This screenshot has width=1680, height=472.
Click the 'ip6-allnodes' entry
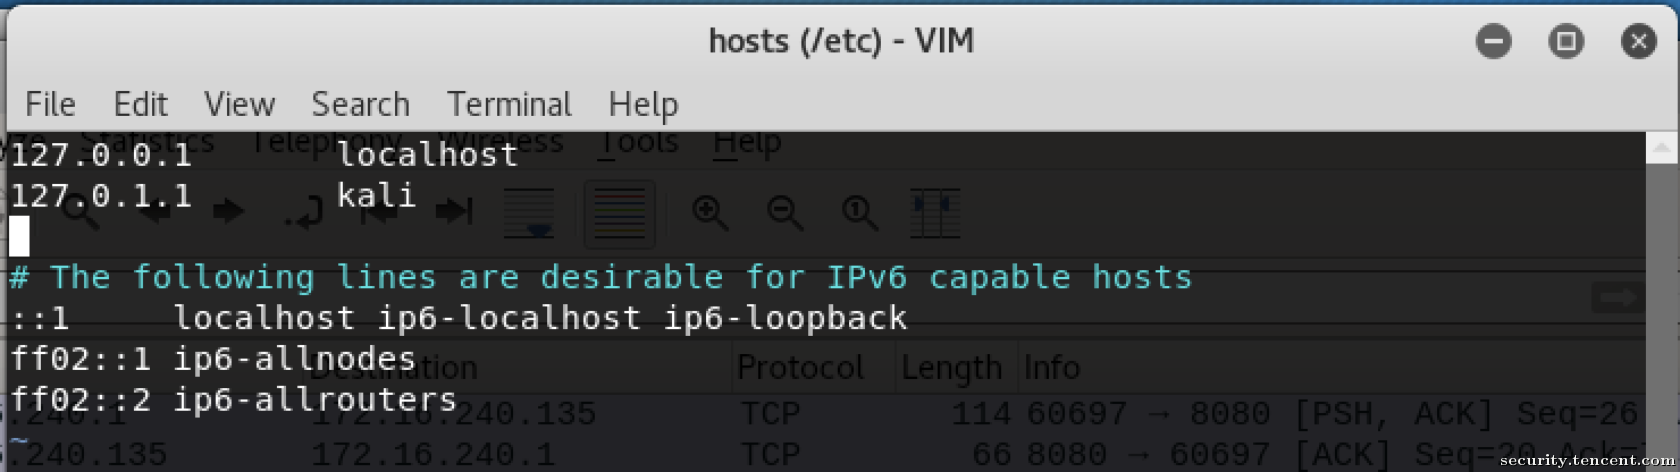click(x=294, y=358)
